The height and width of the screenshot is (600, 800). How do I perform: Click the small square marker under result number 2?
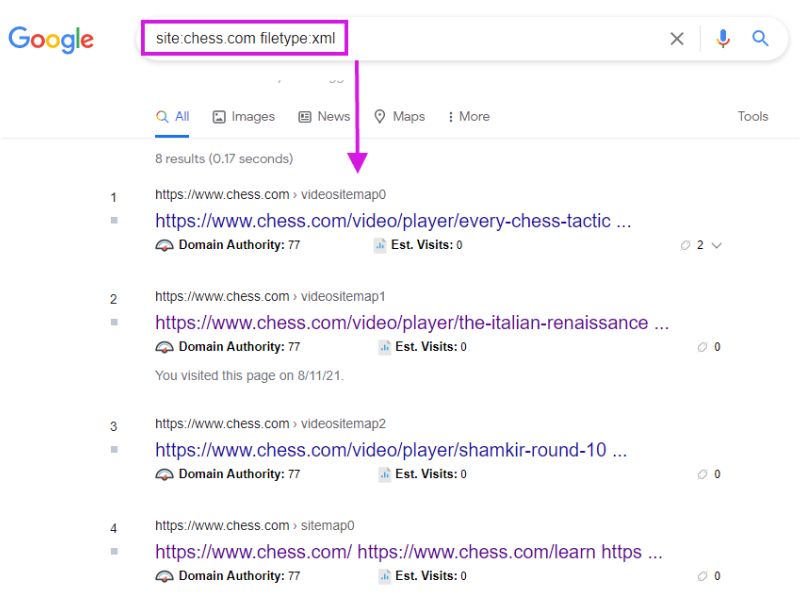pyautogui.click(x=114, y=322)
